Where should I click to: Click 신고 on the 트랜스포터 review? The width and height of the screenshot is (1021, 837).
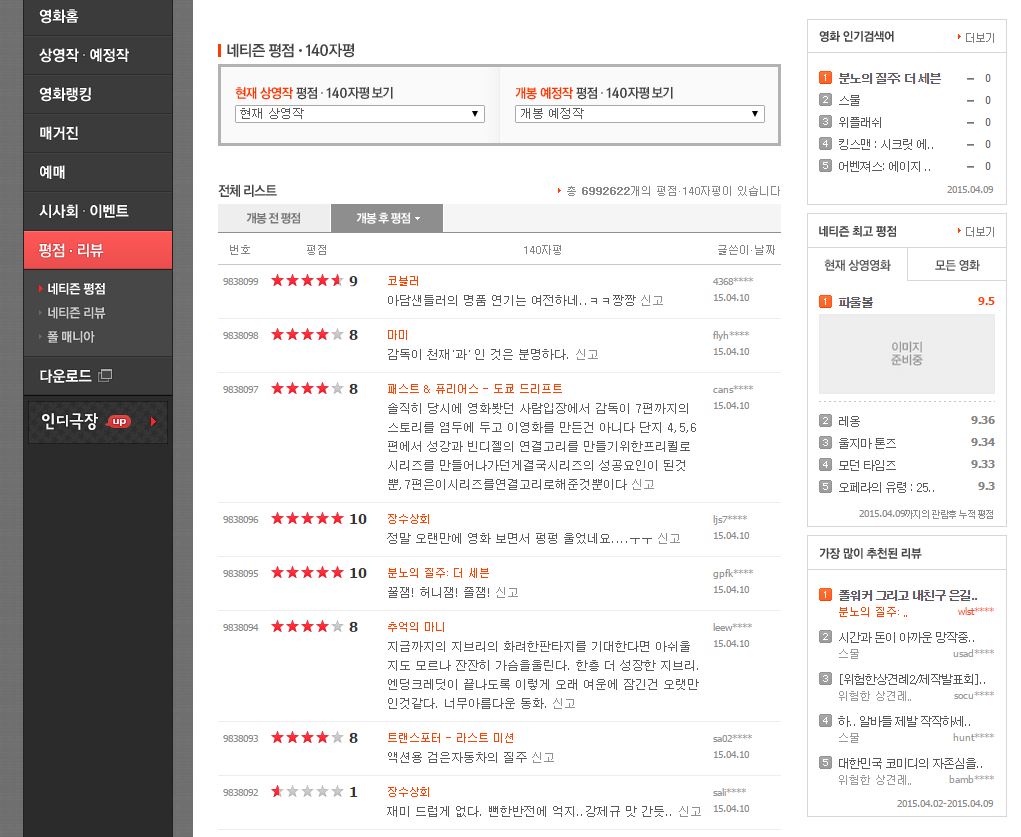(543, 758)
